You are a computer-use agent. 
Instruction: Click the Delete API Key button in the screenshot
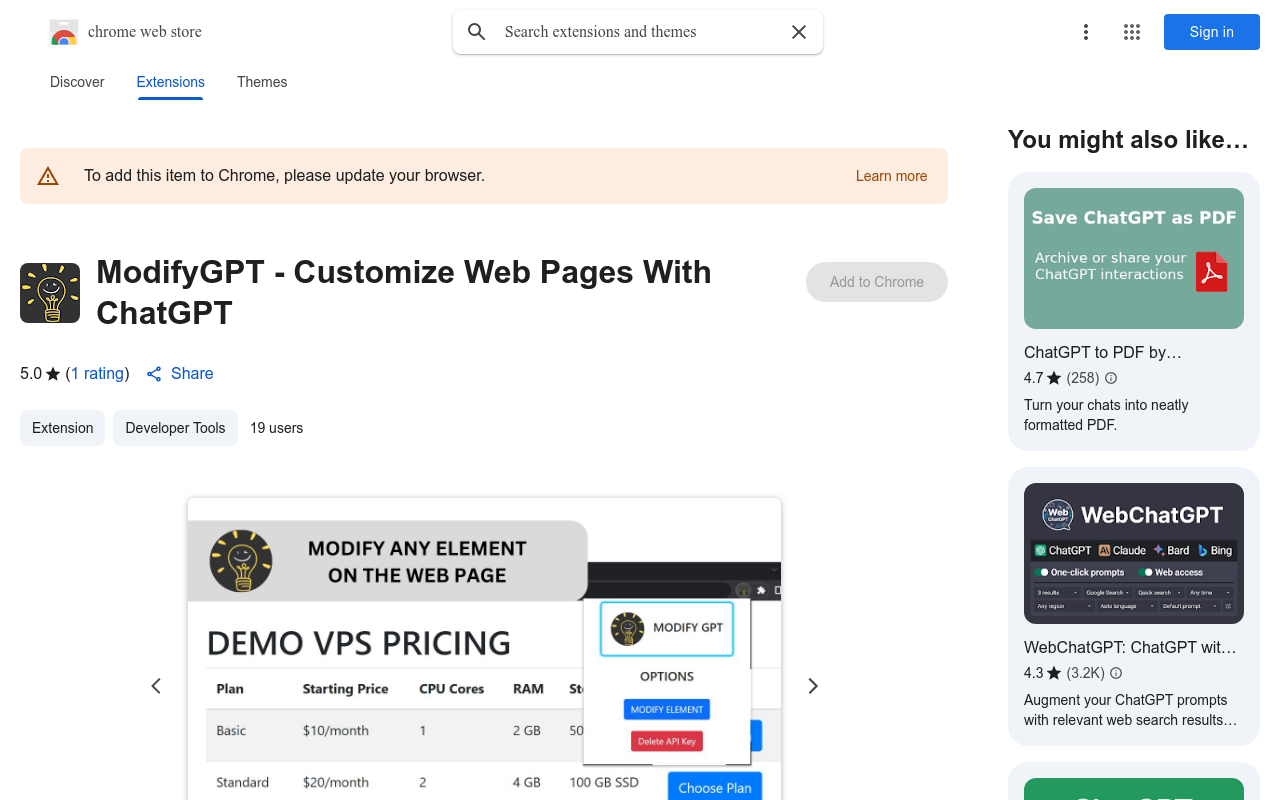click(x=667, y=741)
